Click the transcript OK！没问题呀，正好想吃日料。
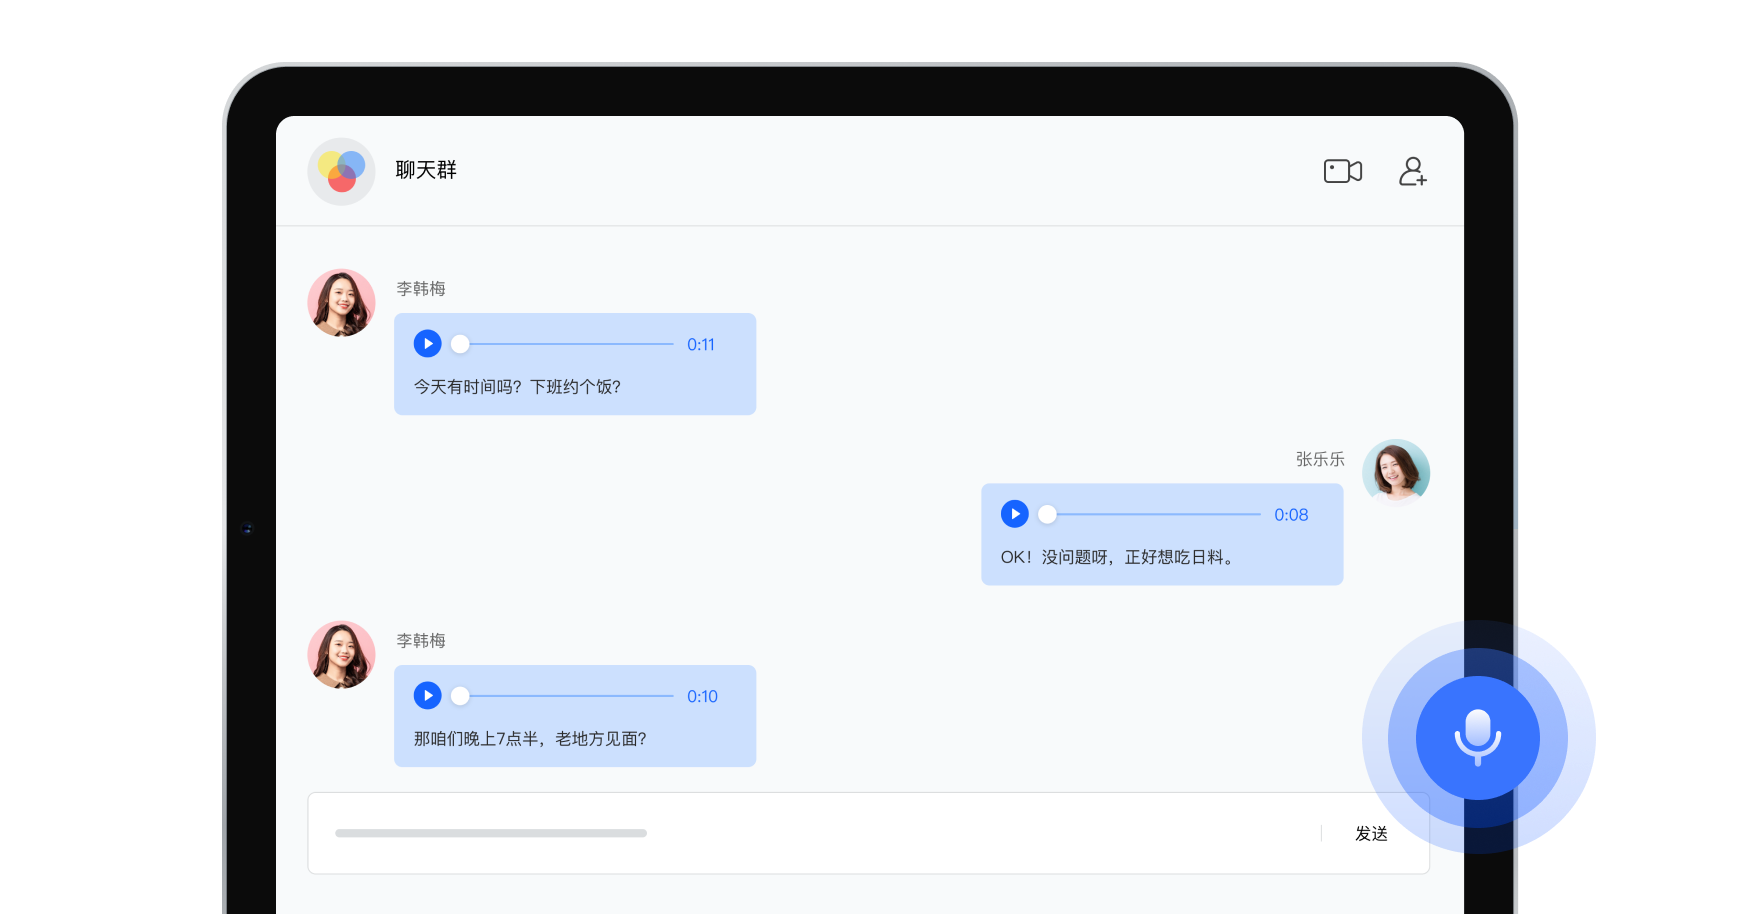1740x914 pixels. click(x=1118, y=557)
